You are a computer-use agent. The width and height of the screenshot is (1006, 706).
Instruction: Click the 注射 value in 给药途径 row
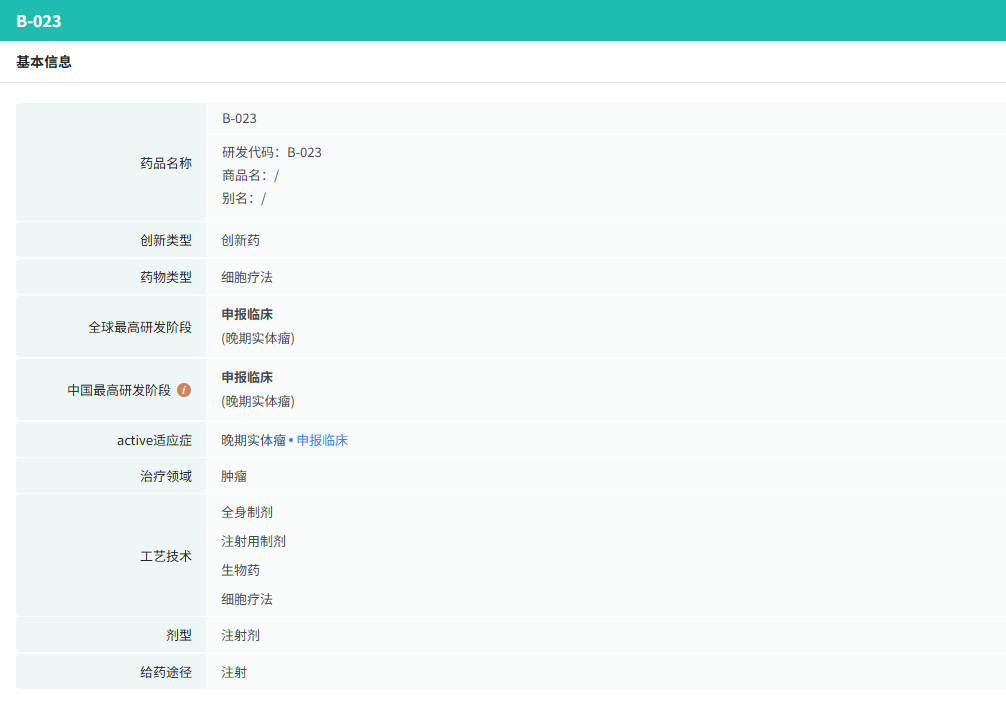pyautogui.click(x=234, y=672)
